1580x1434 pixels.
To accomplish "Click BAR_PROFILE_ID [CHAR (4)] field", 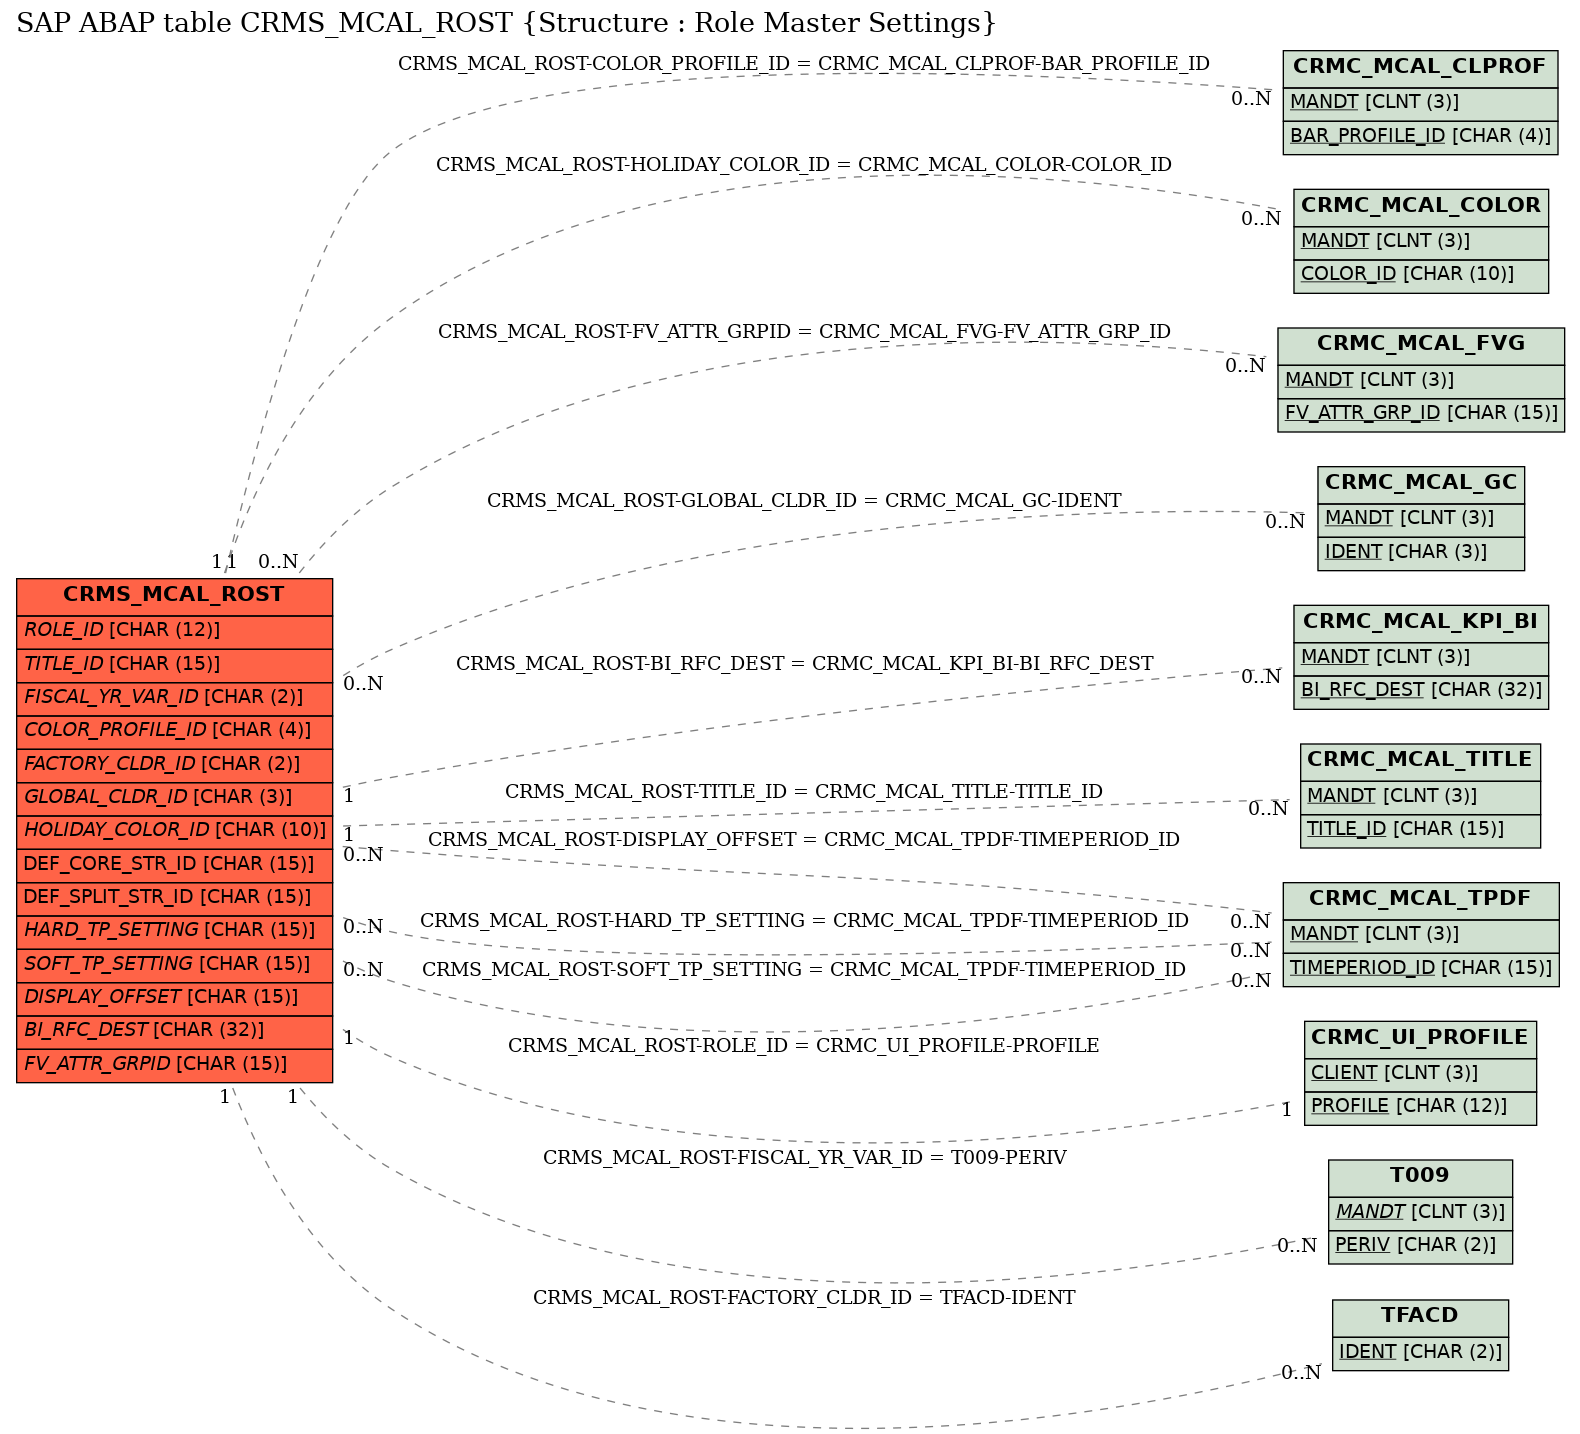I will click(x=1420, y=137).
